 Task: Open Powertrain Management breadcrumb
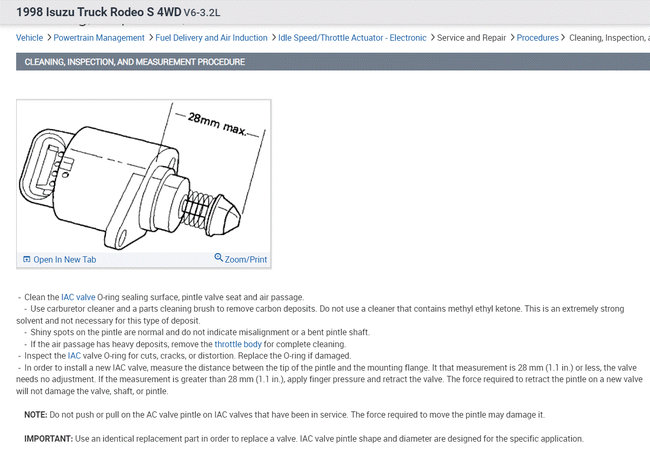[x=99, y=38]
